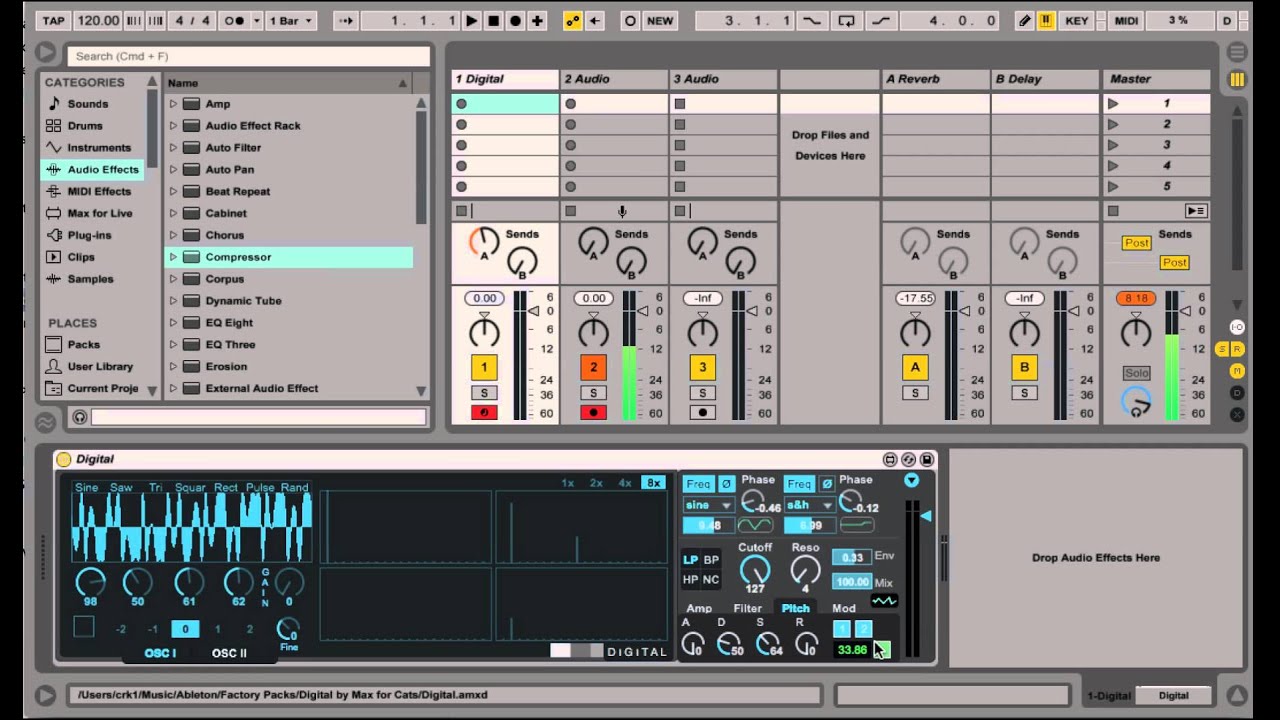Open the sine LFO waveform dropdown
This screenshot has height=720, width=1280.
[708, 505]
